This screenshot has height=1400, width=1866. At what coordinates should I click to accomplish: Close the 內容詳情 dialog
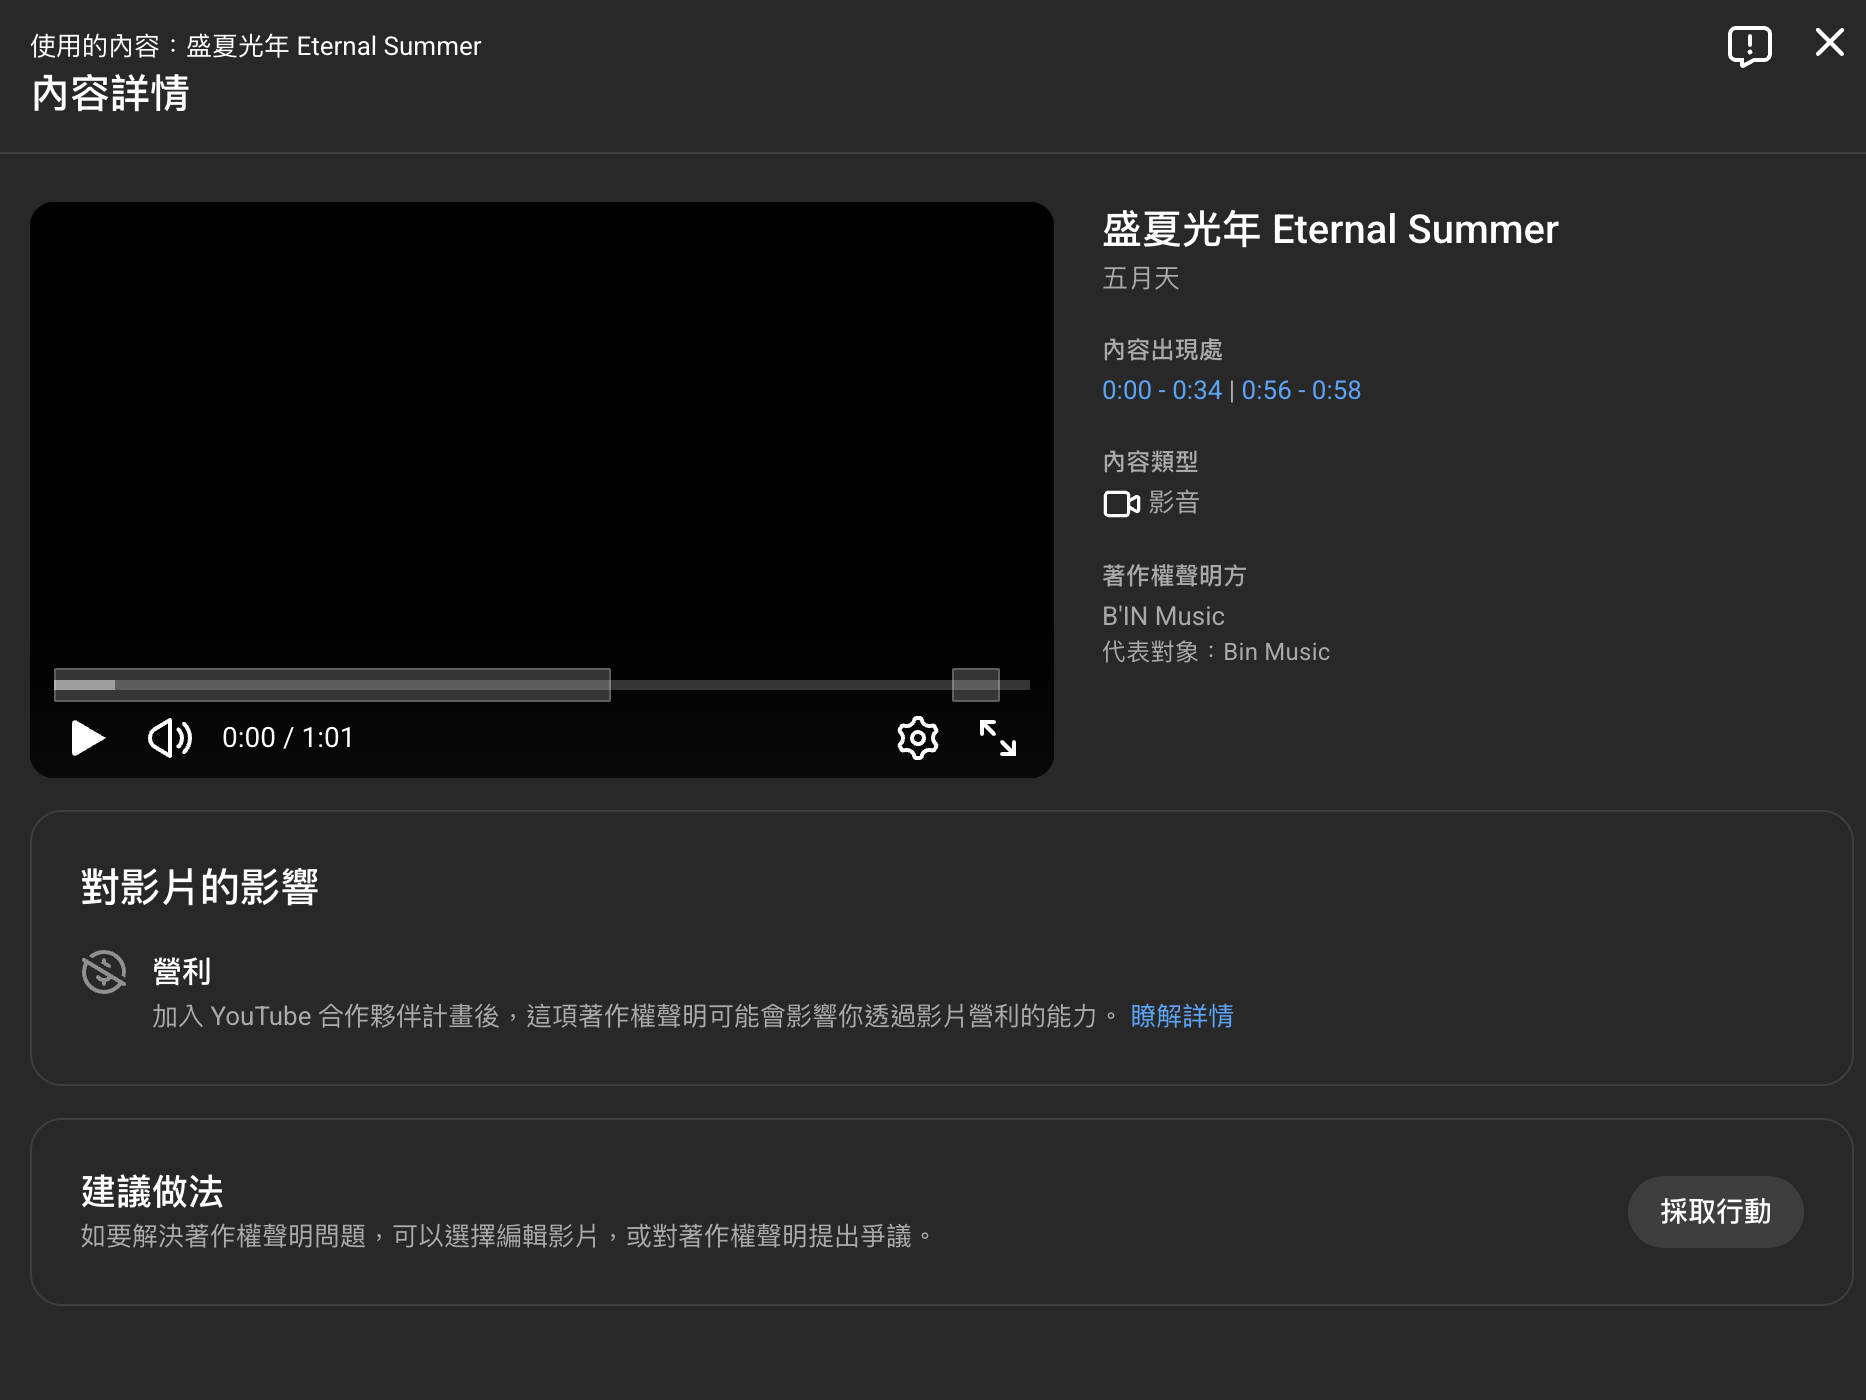[1829, 42]
